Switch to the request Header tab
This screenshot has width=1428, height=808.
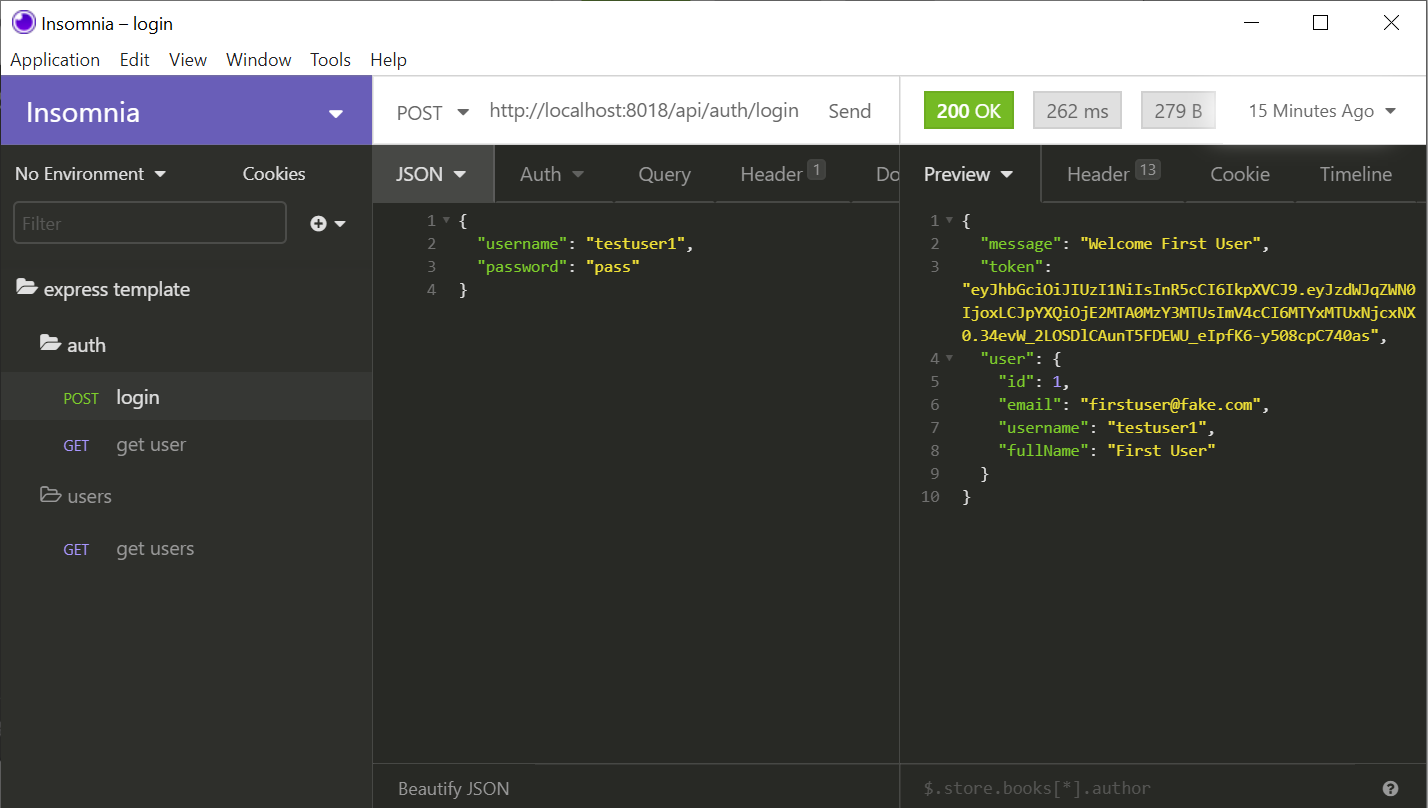coord(781,174)
